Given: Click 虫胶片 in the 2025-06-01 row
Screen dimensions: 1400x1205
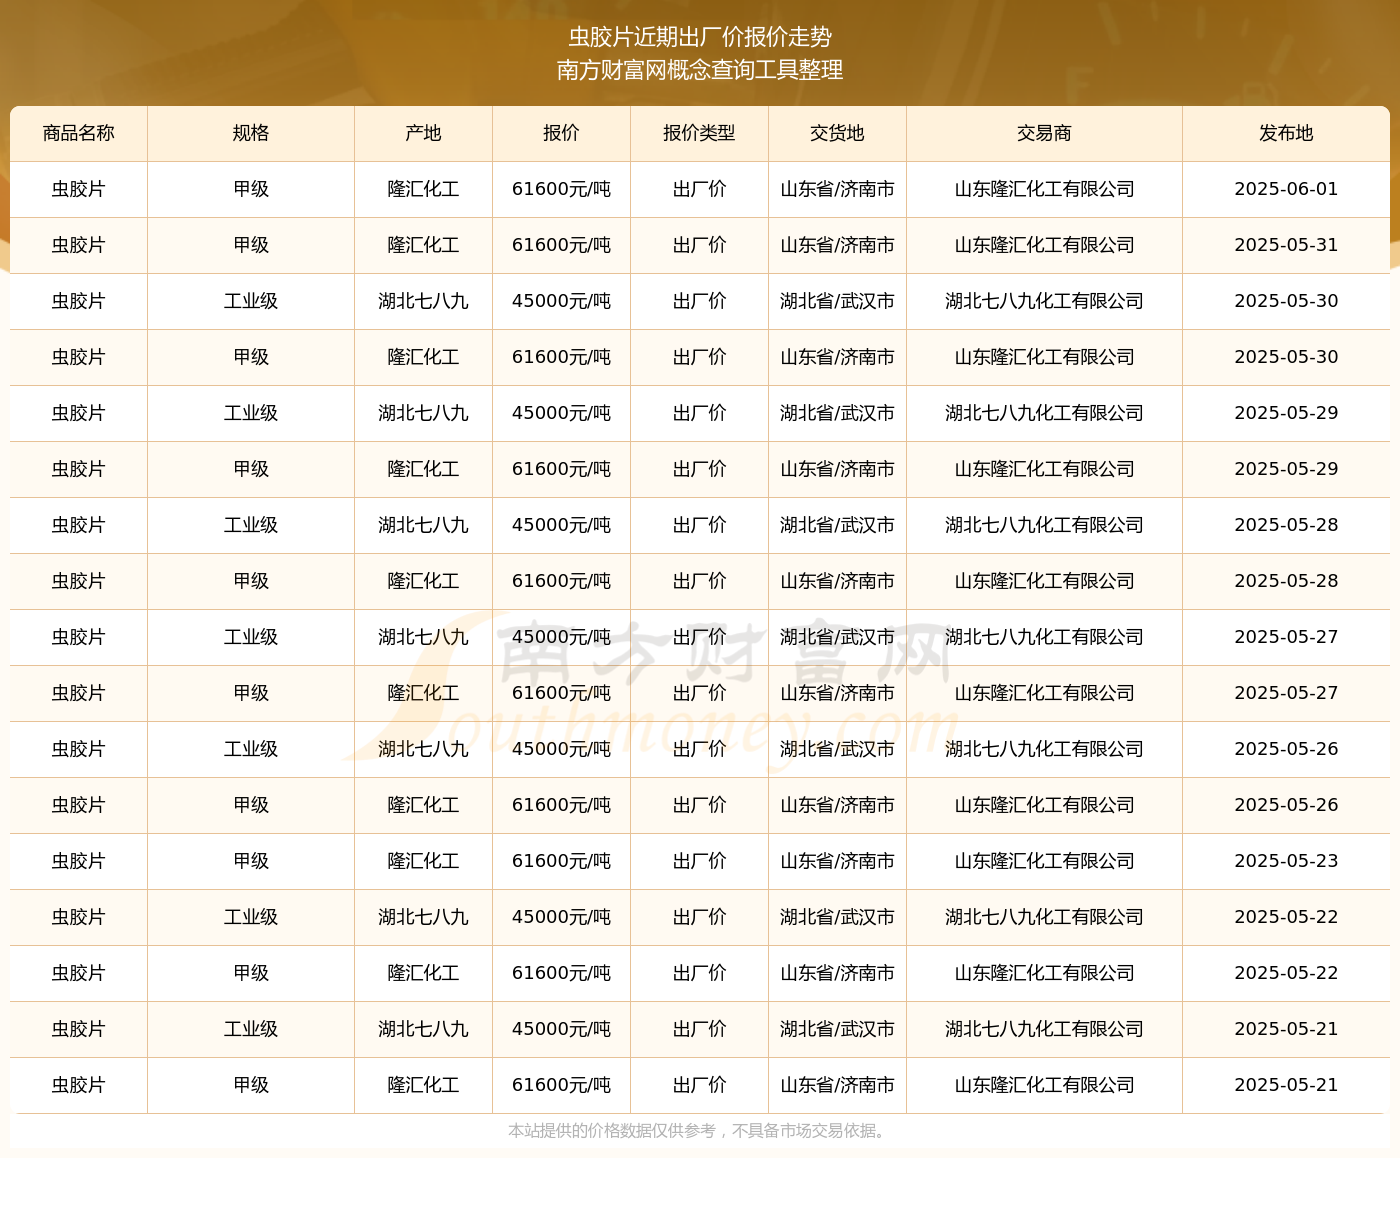Looking at the screenshot, I should point(79,189).
